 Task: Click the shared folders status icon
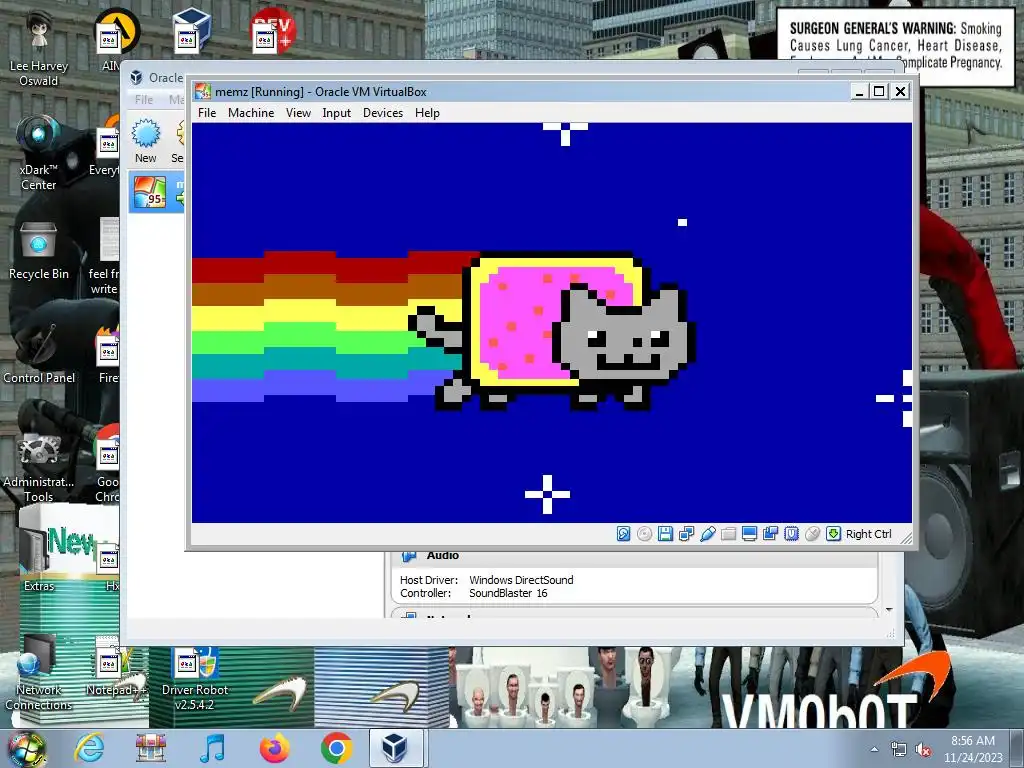click(x=728, y=534)
